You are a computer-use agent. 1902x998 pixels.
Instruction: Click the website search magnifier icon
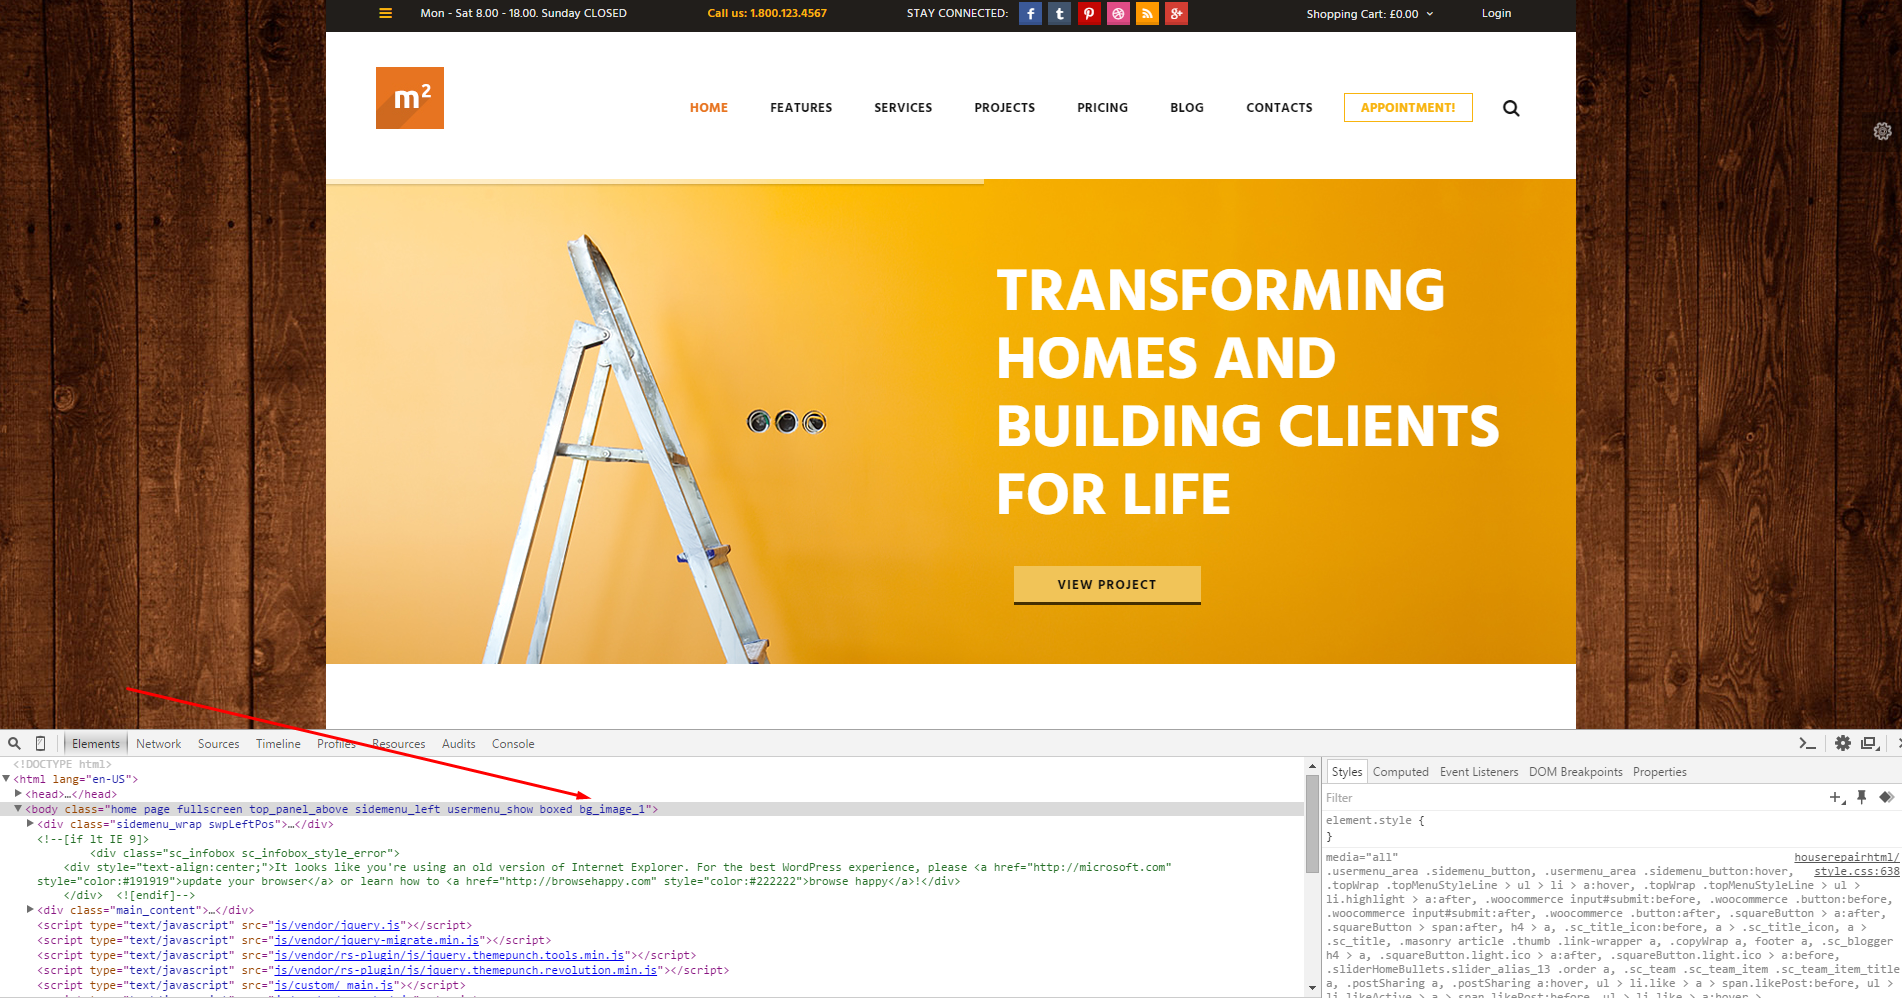[1511, 108]
